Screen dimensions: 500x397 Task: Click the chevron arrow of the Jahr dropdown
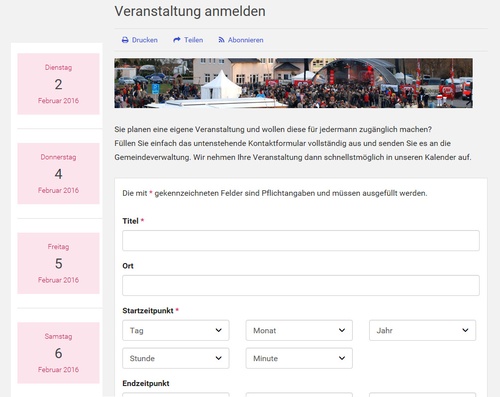(x=465, y=330)
